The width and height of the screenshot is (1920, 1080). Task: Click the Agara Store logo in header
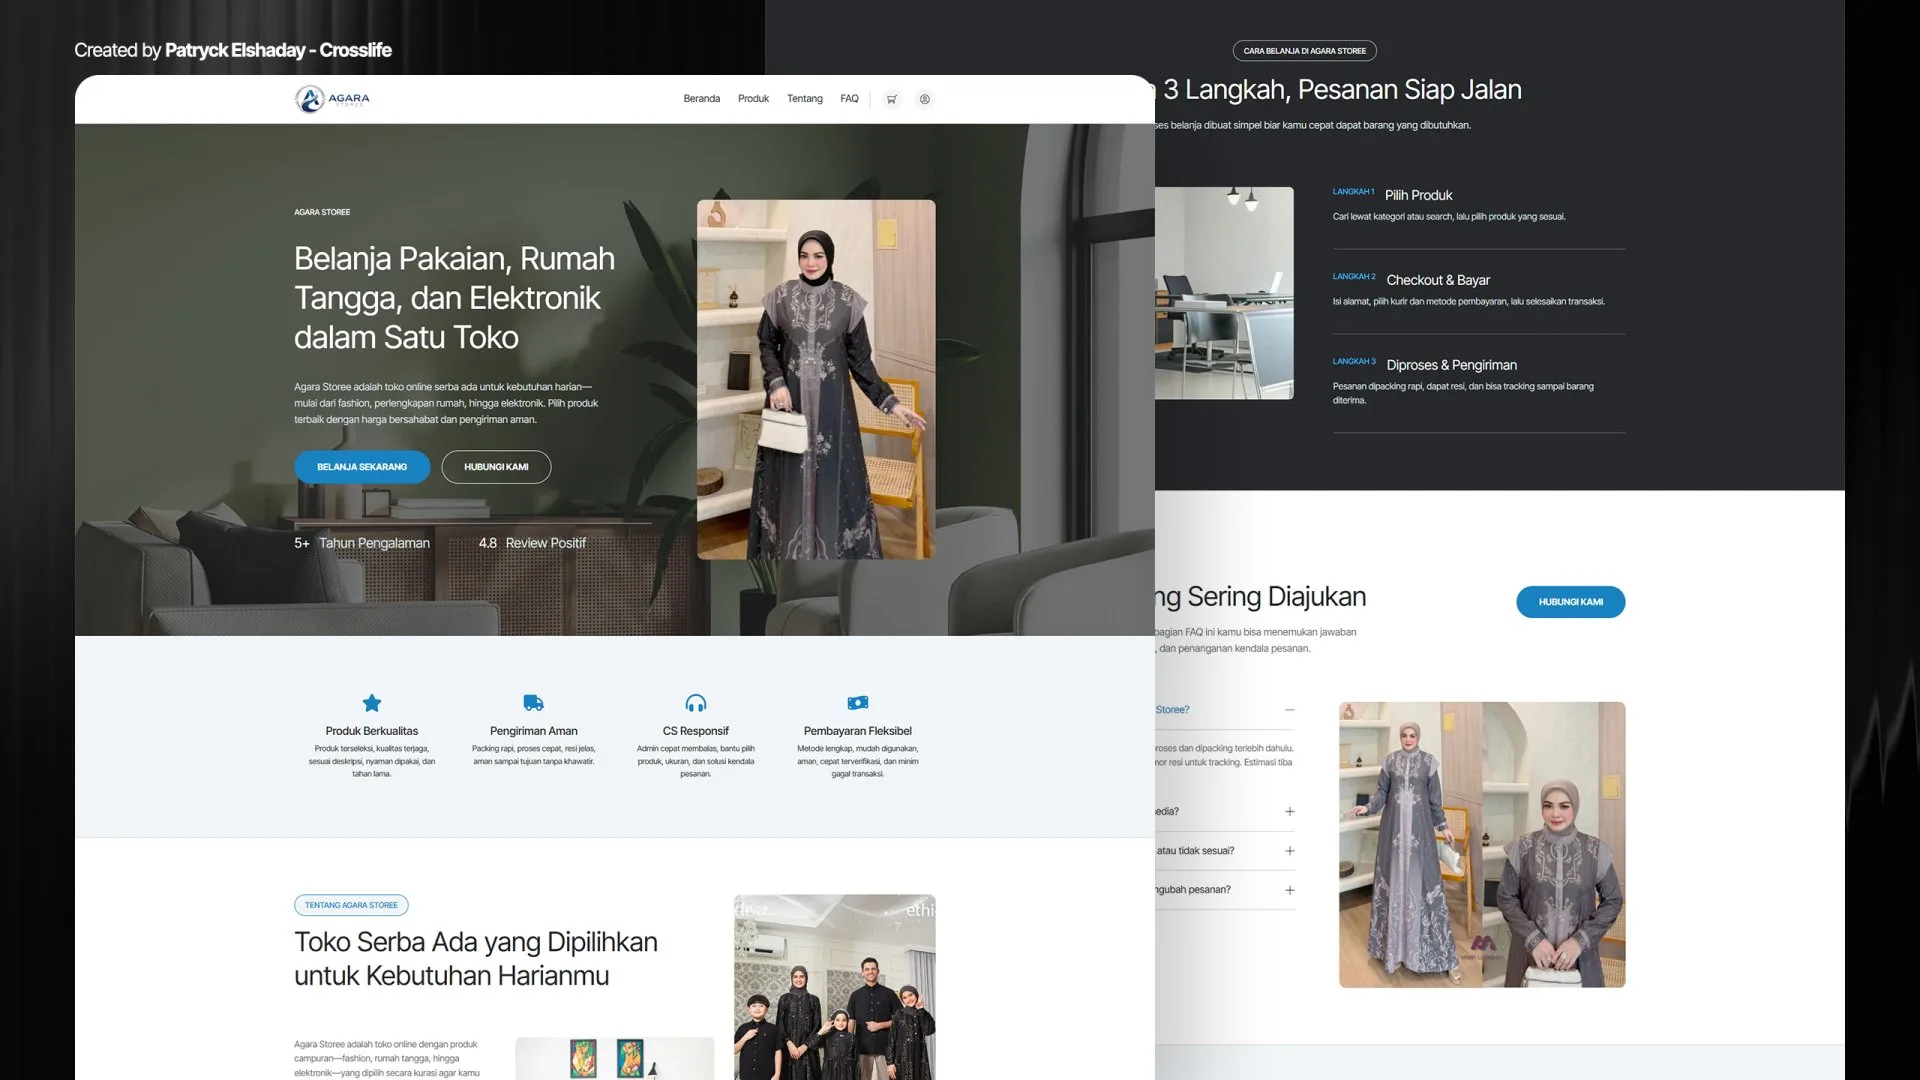coord(333,99)
